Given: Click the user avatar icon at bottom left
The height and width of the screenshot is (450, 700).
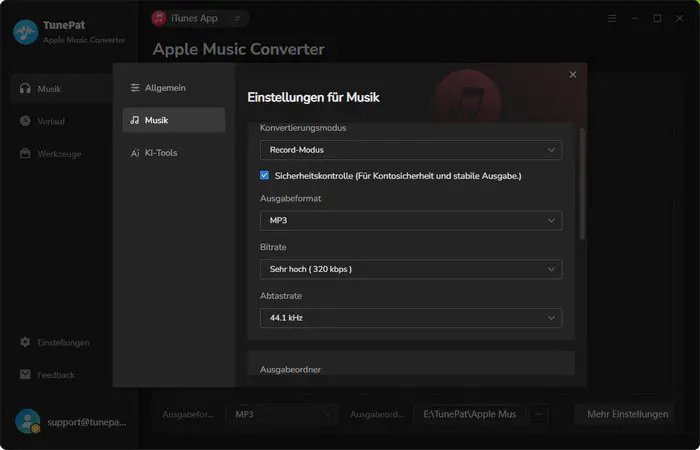Looking at the screenshot, I should click(x=28, y=421).
